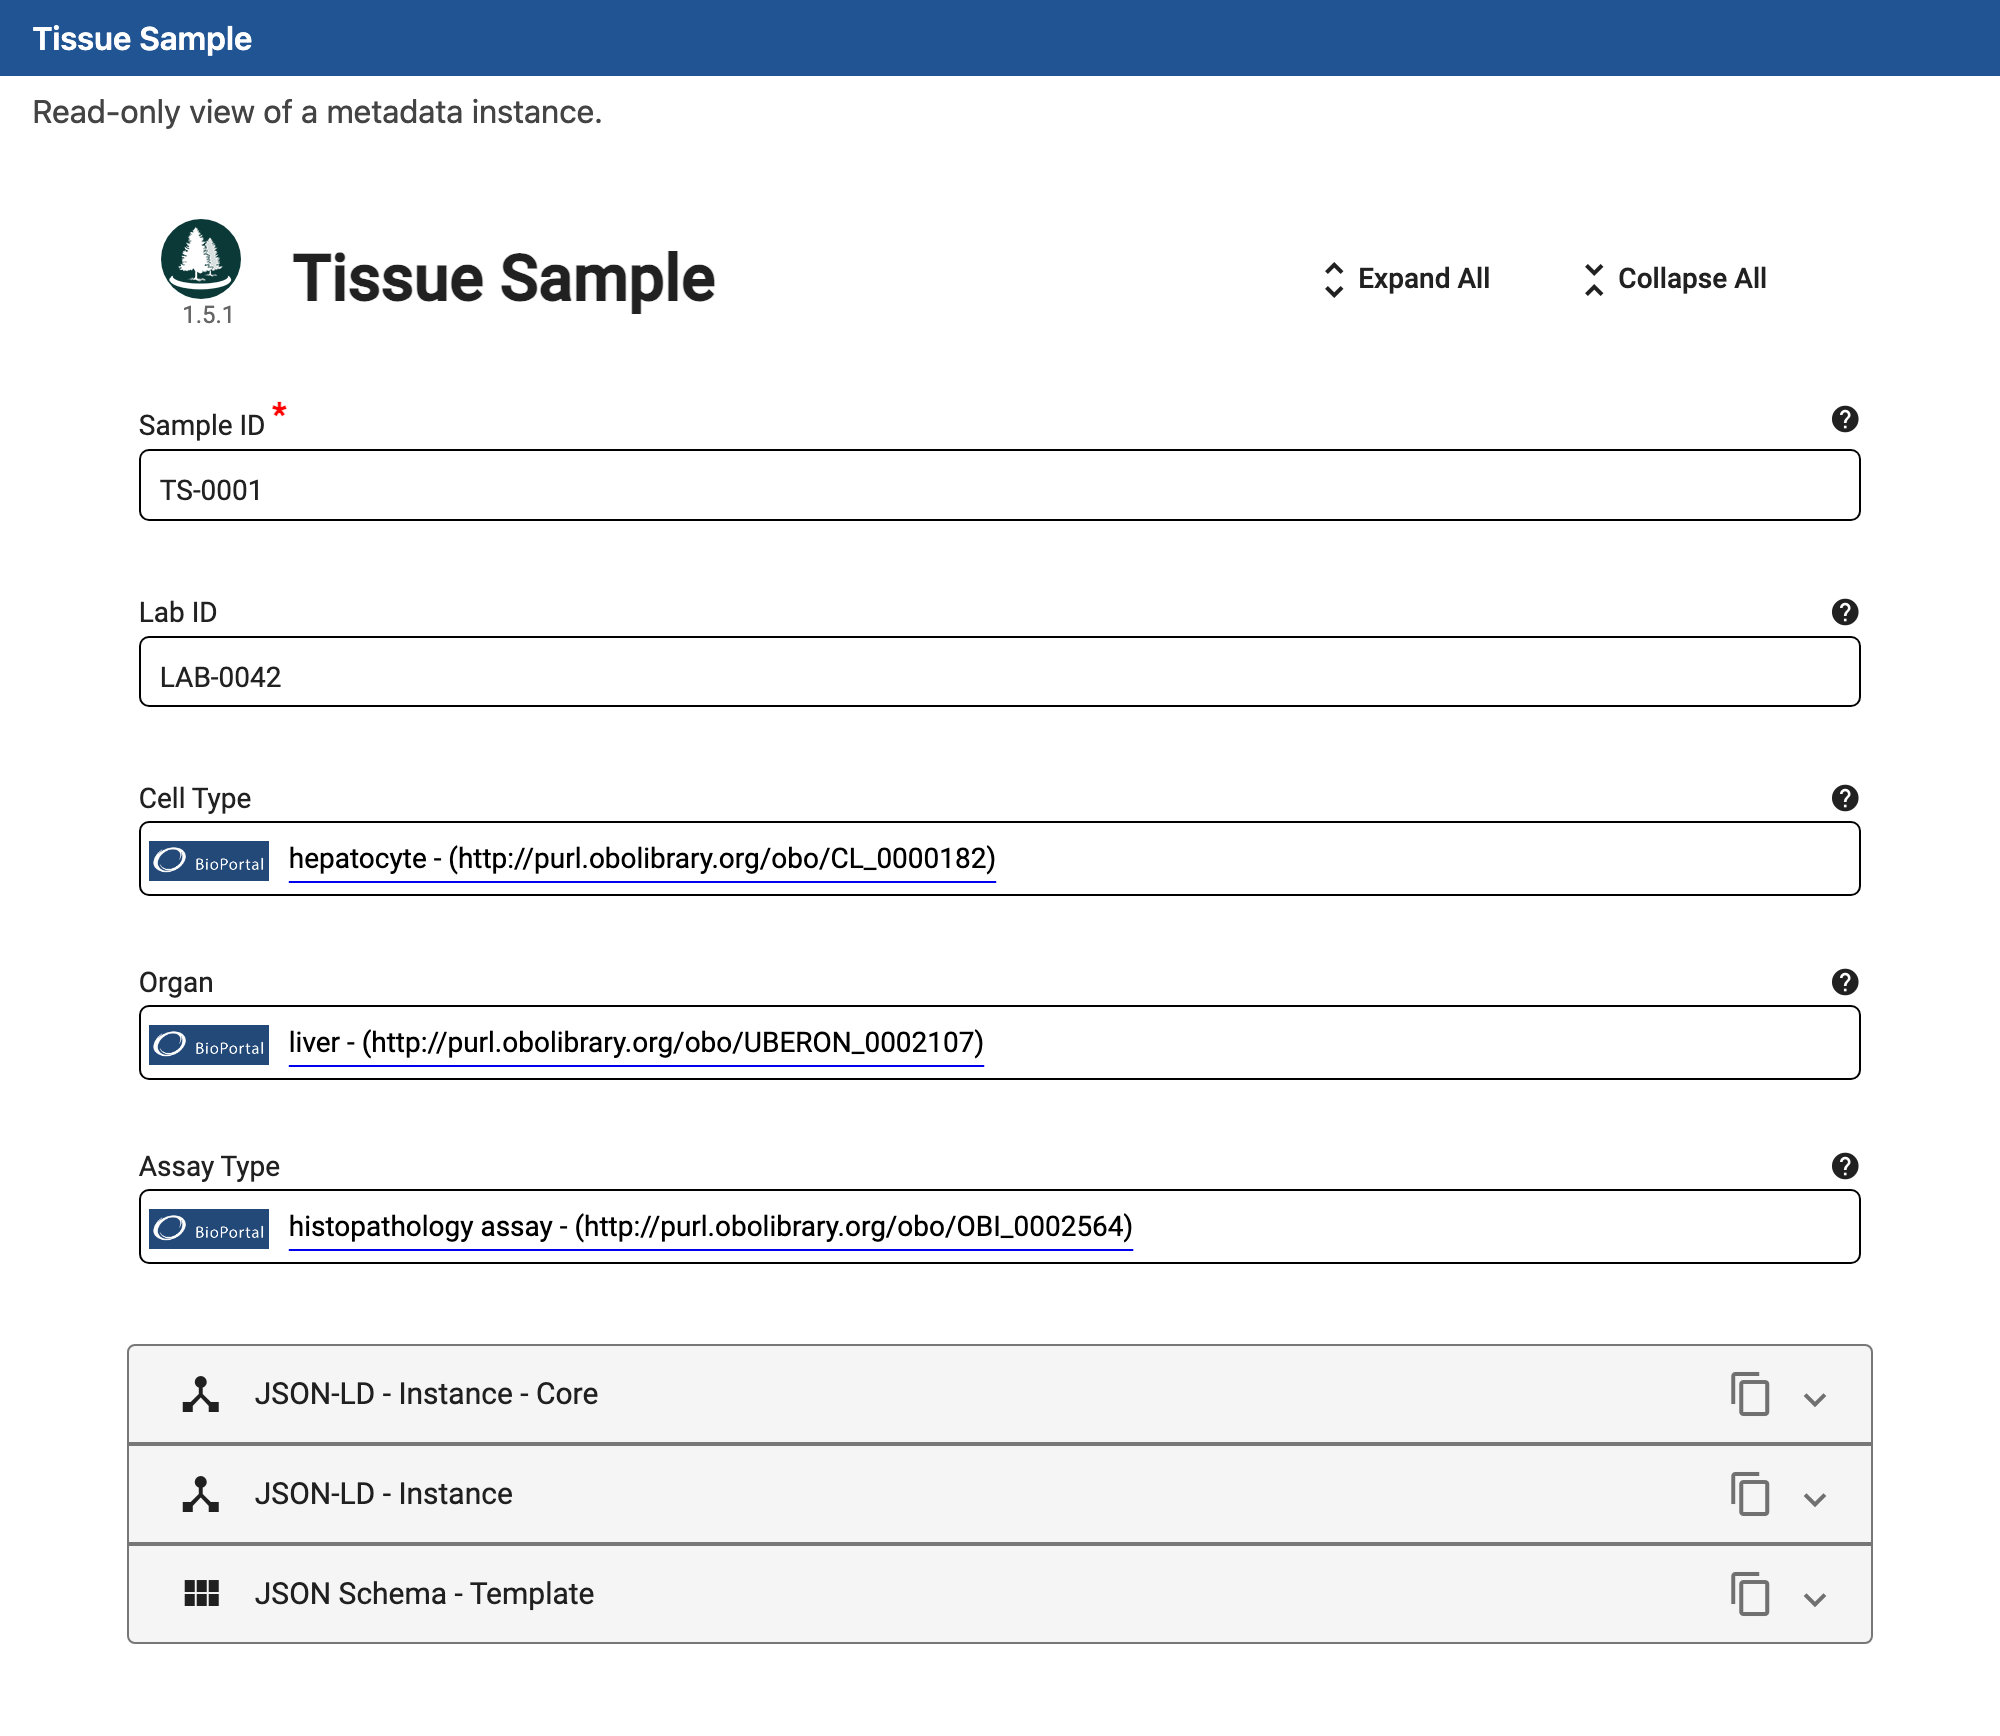Click the Lab ID input field
2000x1736 pixels.
[x=1000, y=672]
